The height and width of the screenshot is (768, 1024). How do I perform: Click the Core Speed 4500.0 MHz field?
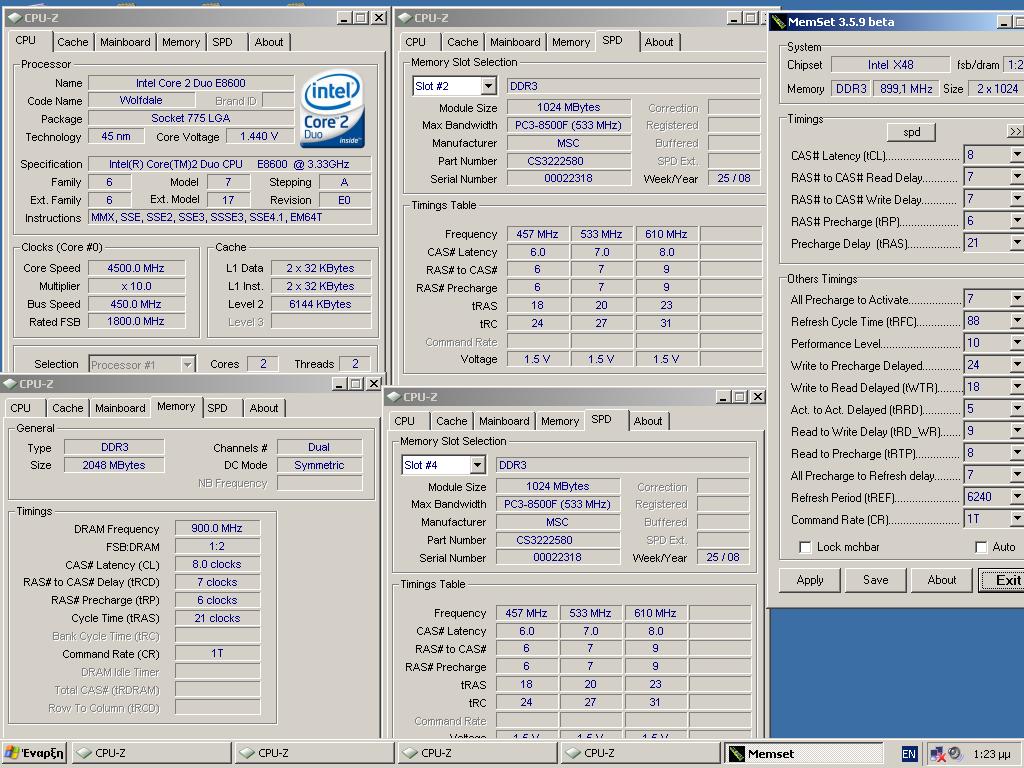point(136,268)
